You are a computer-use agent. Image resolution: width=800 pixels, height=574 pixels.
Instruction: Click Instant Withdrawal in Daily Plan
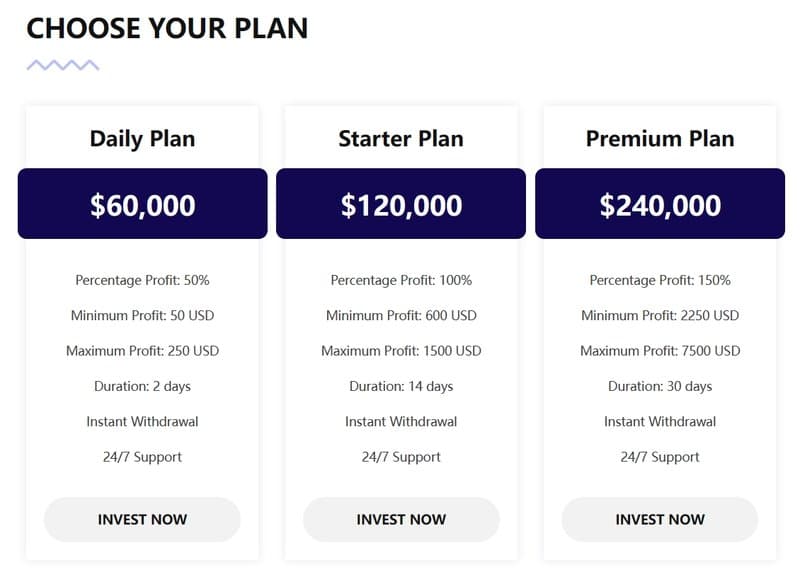coord(142,421)
